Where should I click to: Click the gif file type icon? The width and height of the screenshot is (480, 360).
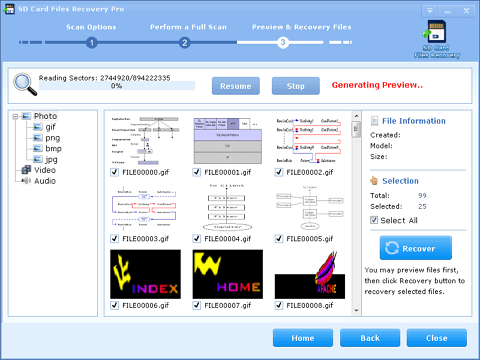click(x=38, y=127)
